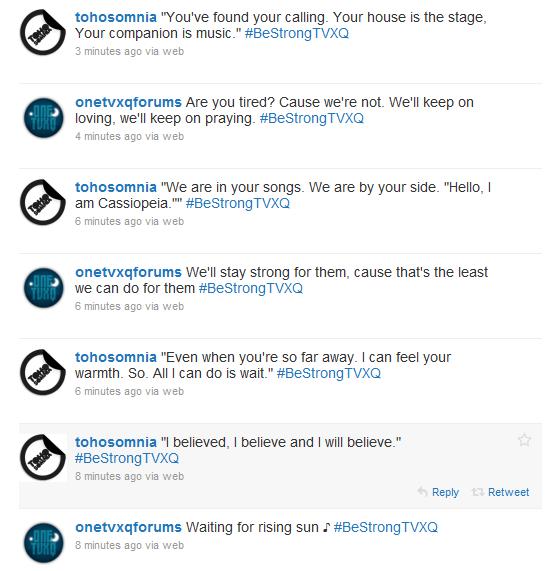
Task: Click the Reply arrow icon
Action: 422,492
